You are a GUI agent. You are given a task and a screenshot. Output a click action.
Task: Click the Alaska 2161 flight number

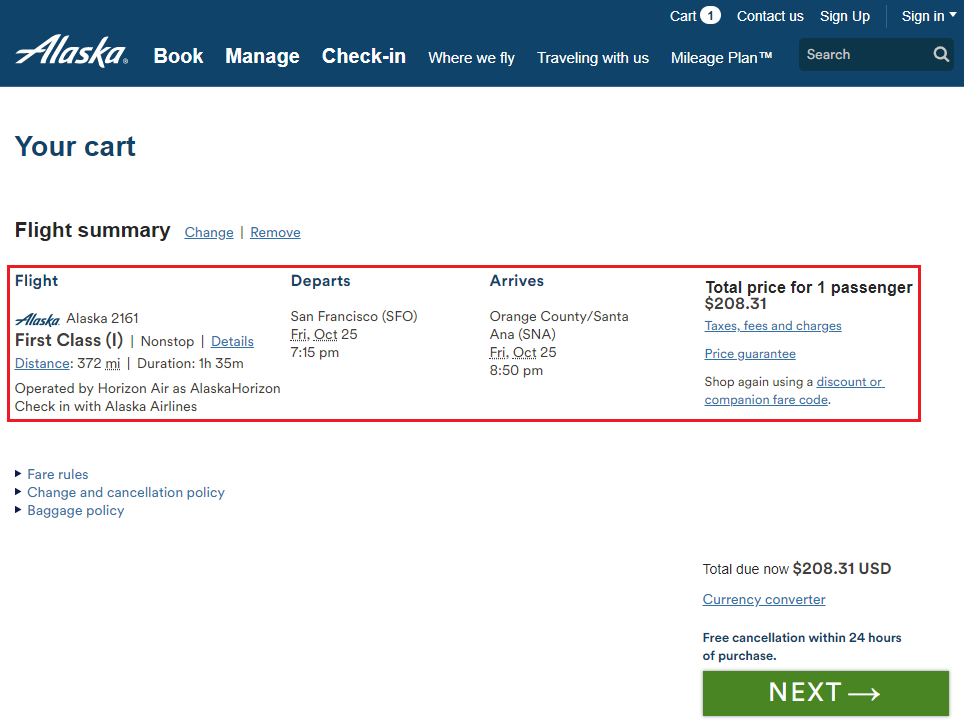pyautogui.click(x=103, y=318)
